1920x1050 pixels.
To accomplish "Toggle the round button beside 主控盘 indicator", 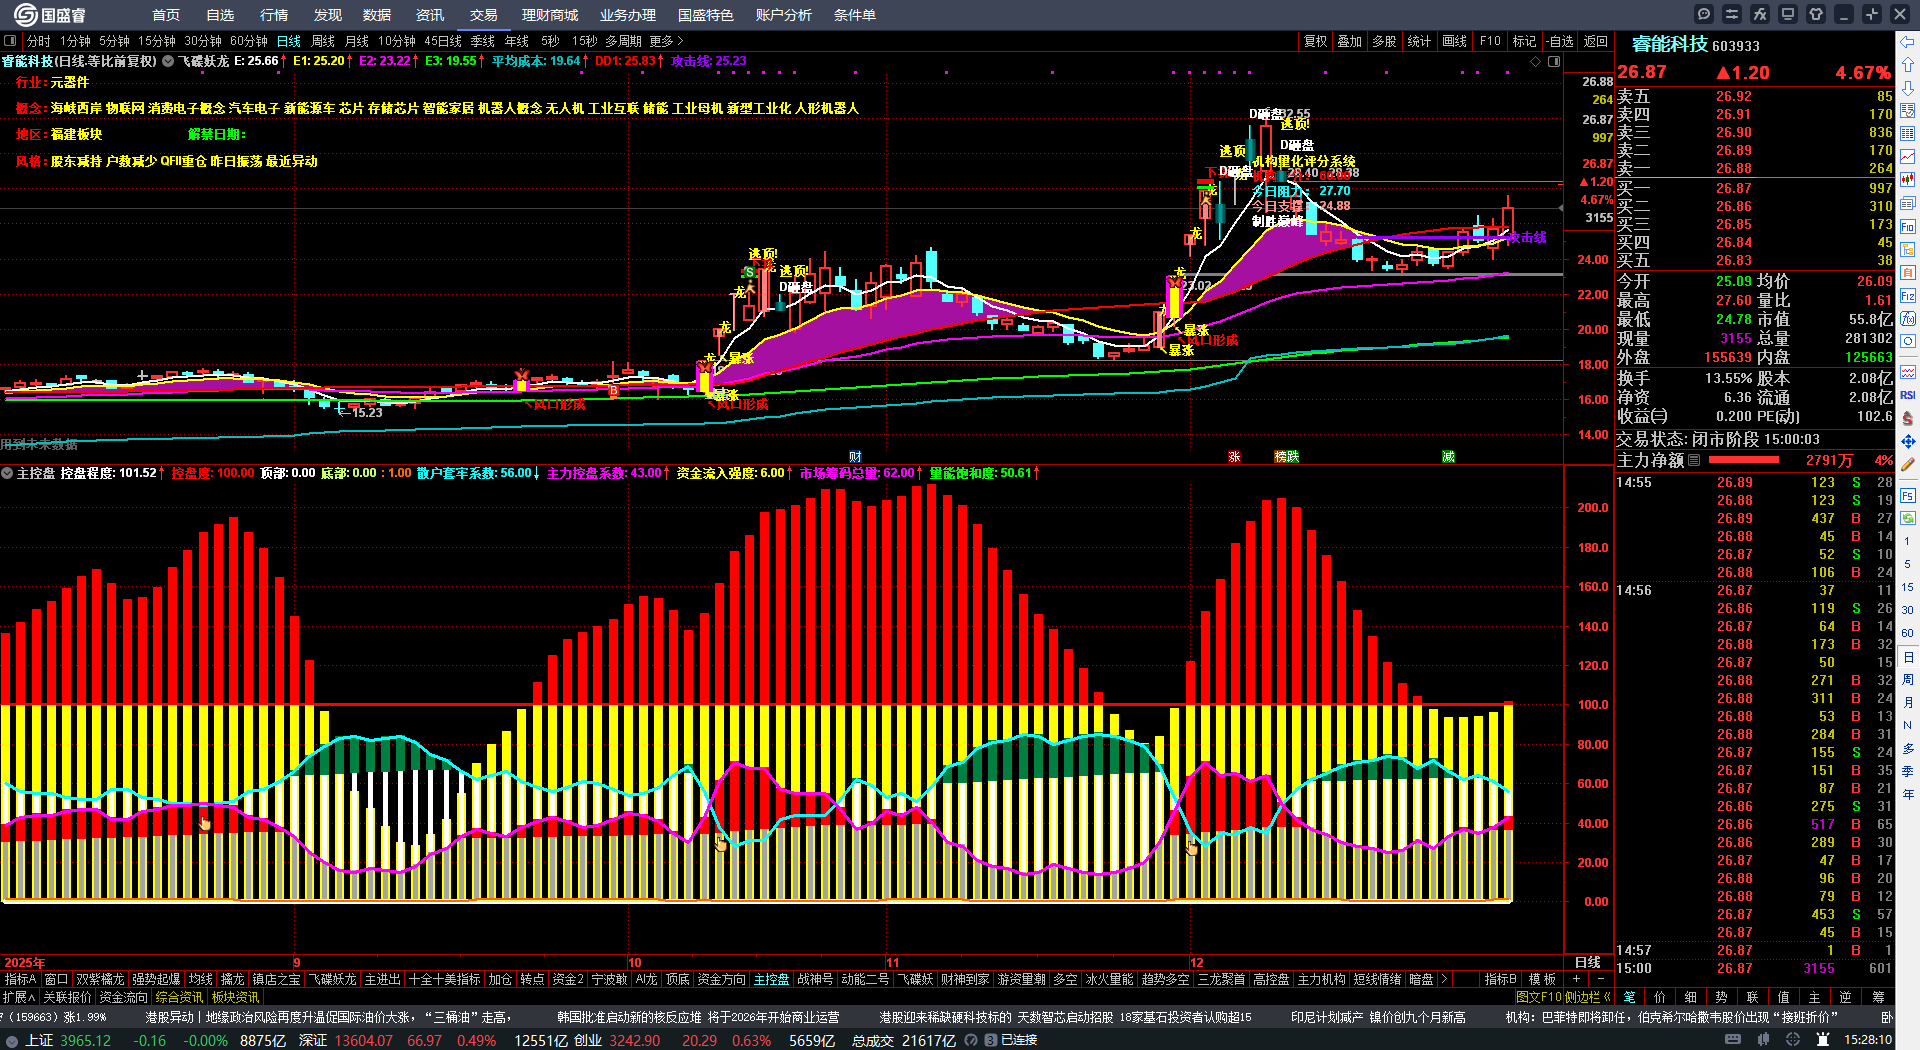I will click(x=7, y=473).
